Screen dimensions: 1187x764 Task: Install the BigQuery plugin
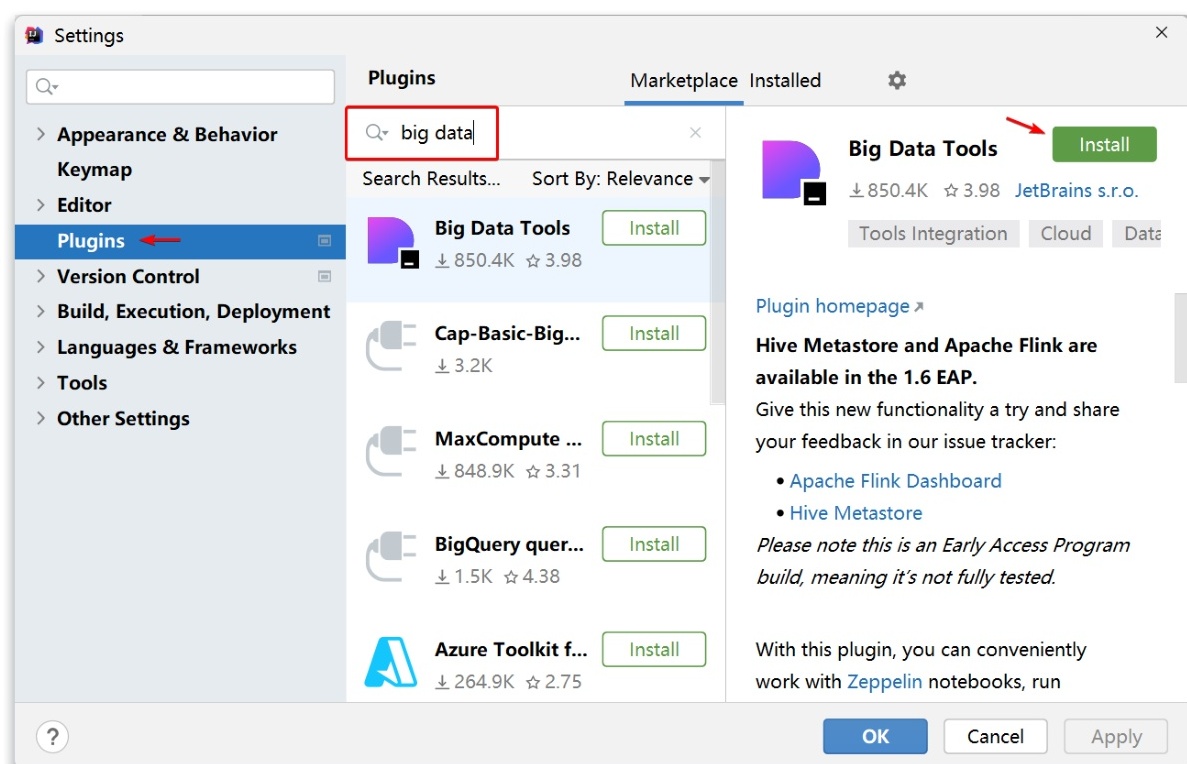pos(654,544)
